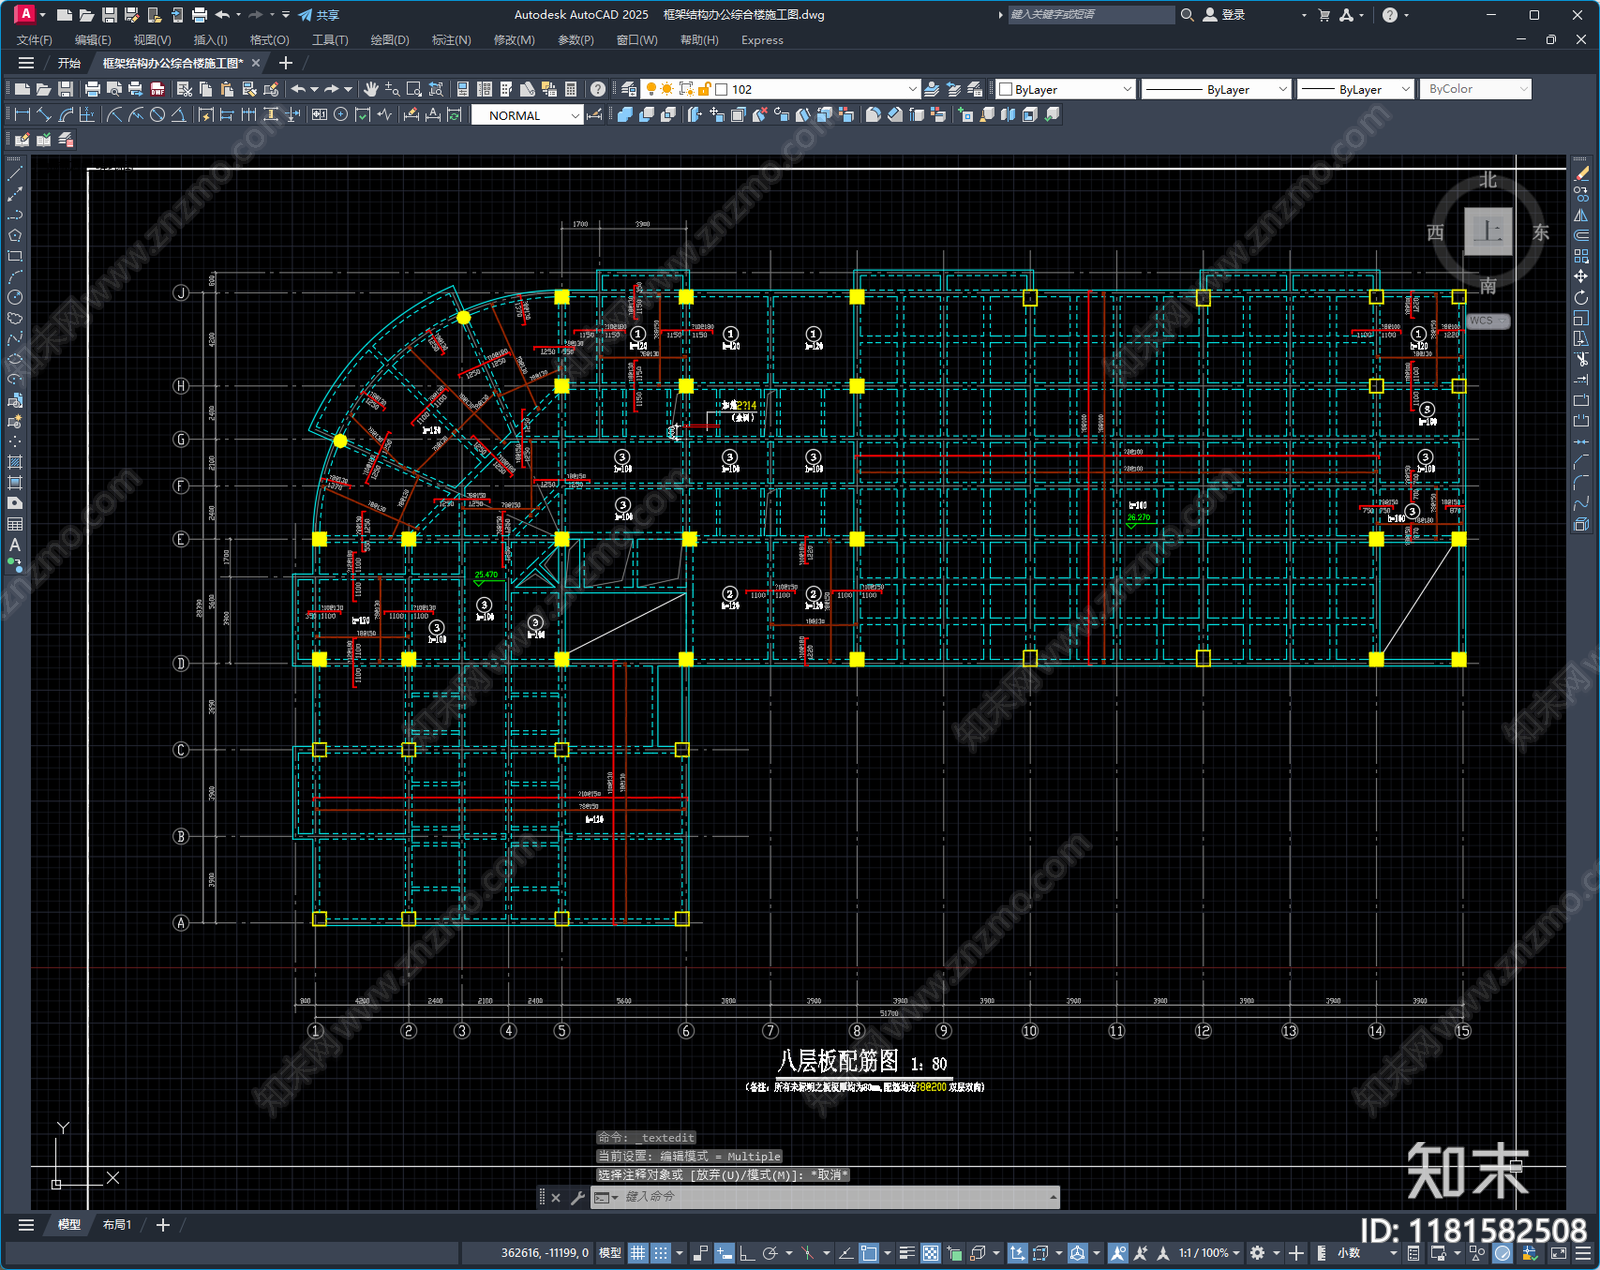Click the Help question mark in standard toolbar

click(x=597, y=89)
